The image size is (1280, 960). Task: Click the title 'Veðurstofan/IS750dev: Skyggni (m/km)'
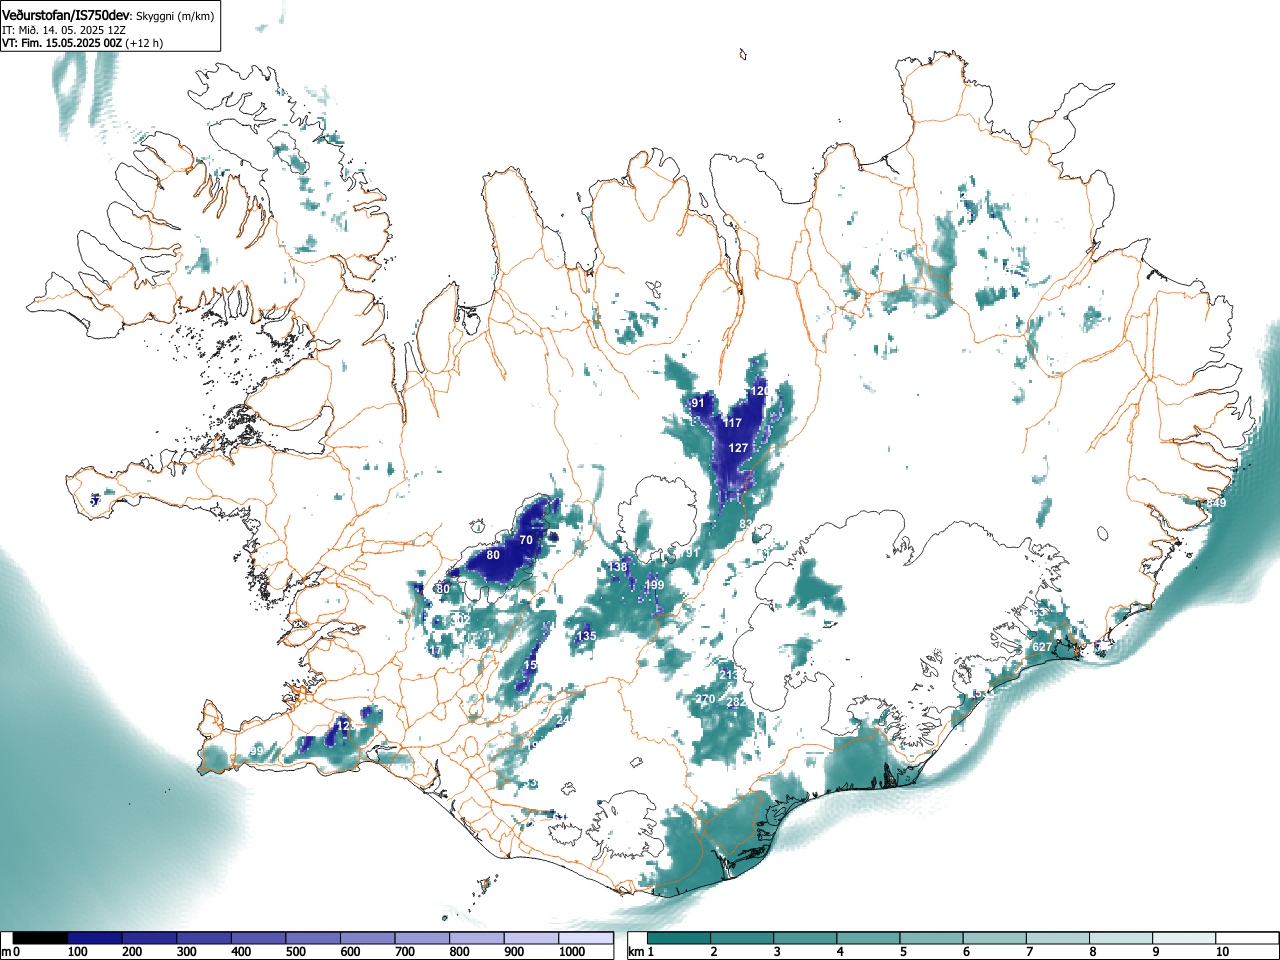(x=108, y=16)
